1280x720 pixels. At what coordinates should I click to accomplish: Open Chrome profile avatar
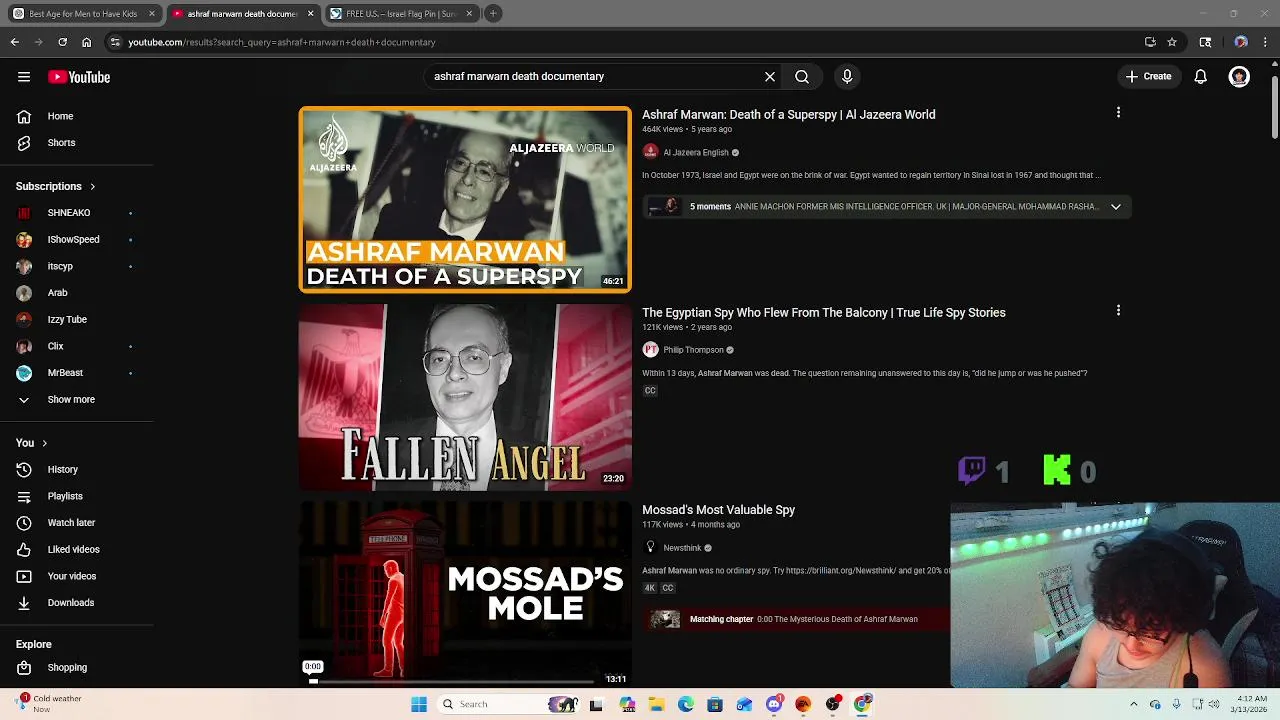pos(1241,42)
